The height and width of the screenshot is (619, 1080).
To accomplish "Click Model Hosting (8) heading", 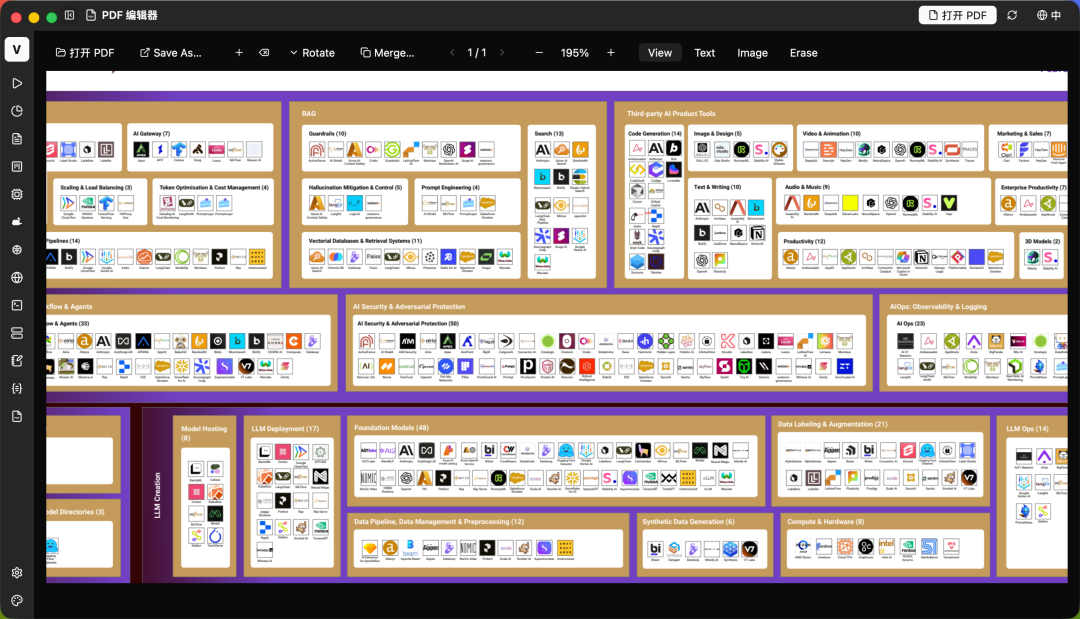I will tap(203, 432).
